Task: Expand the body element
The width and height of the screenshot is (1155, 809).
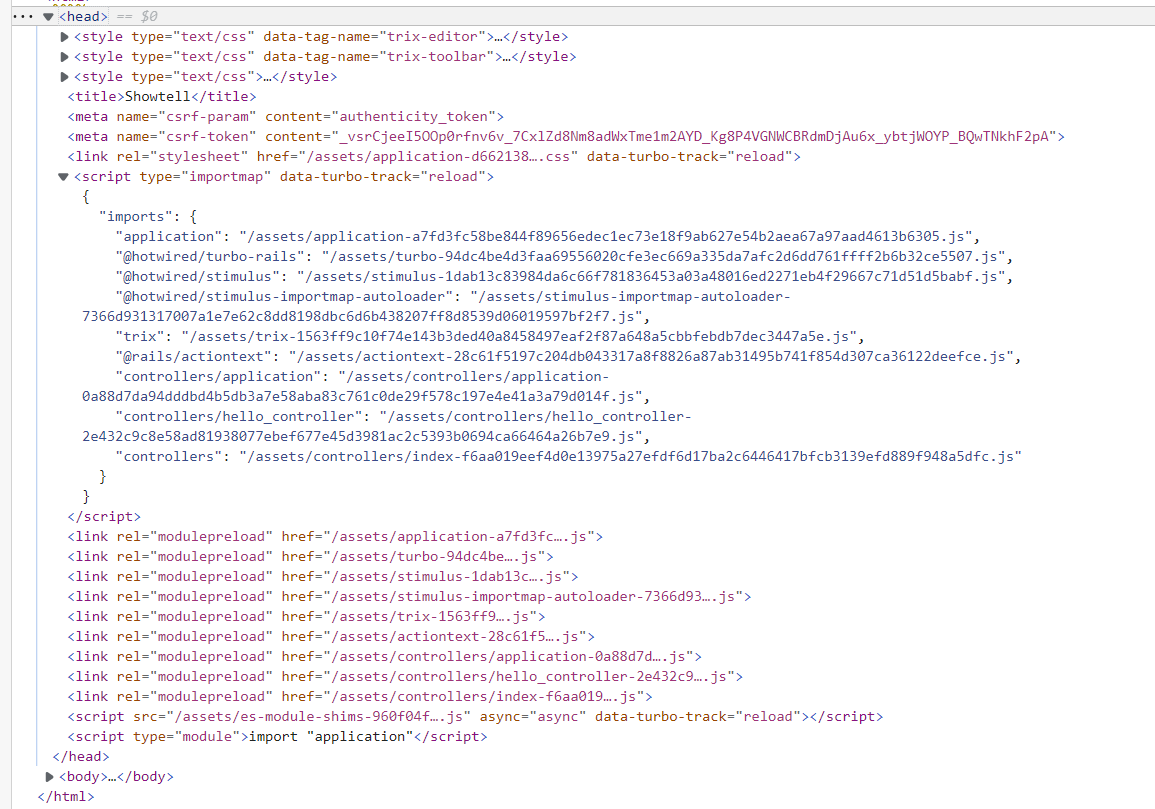Action: point(49,777)
